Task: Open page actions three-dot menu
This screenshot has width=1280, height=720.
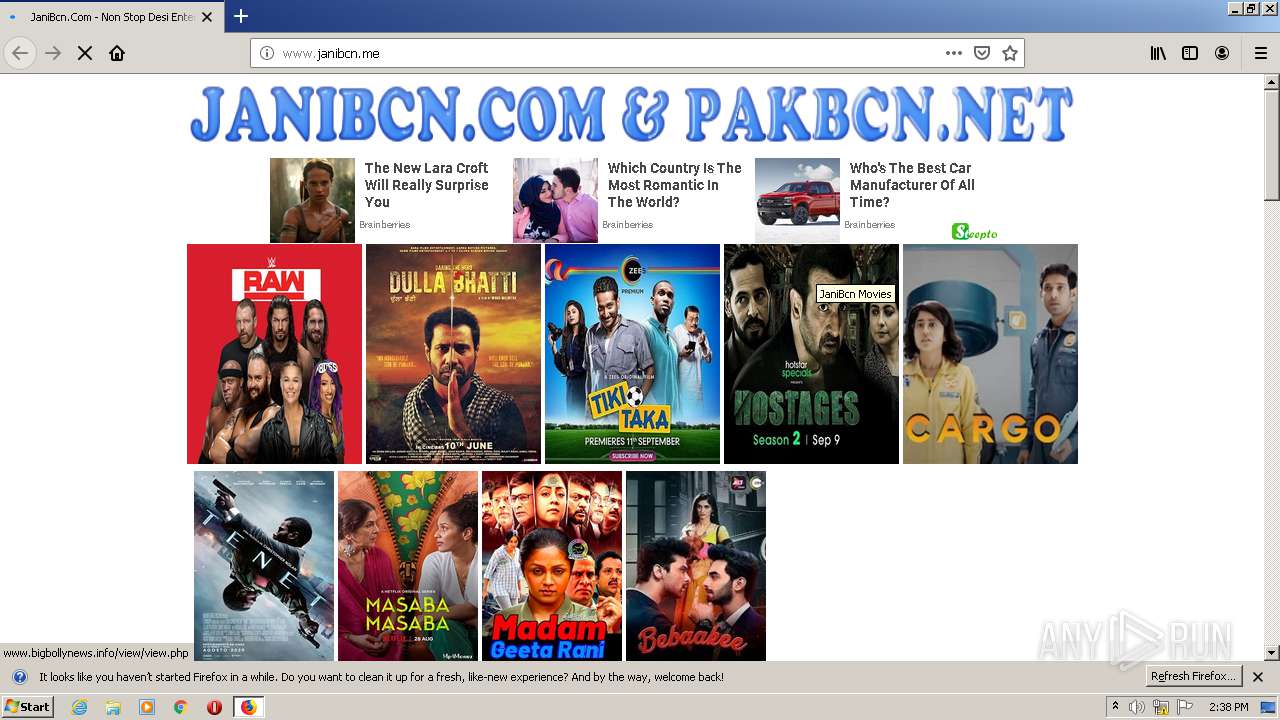Action: [x=954, y=53]
